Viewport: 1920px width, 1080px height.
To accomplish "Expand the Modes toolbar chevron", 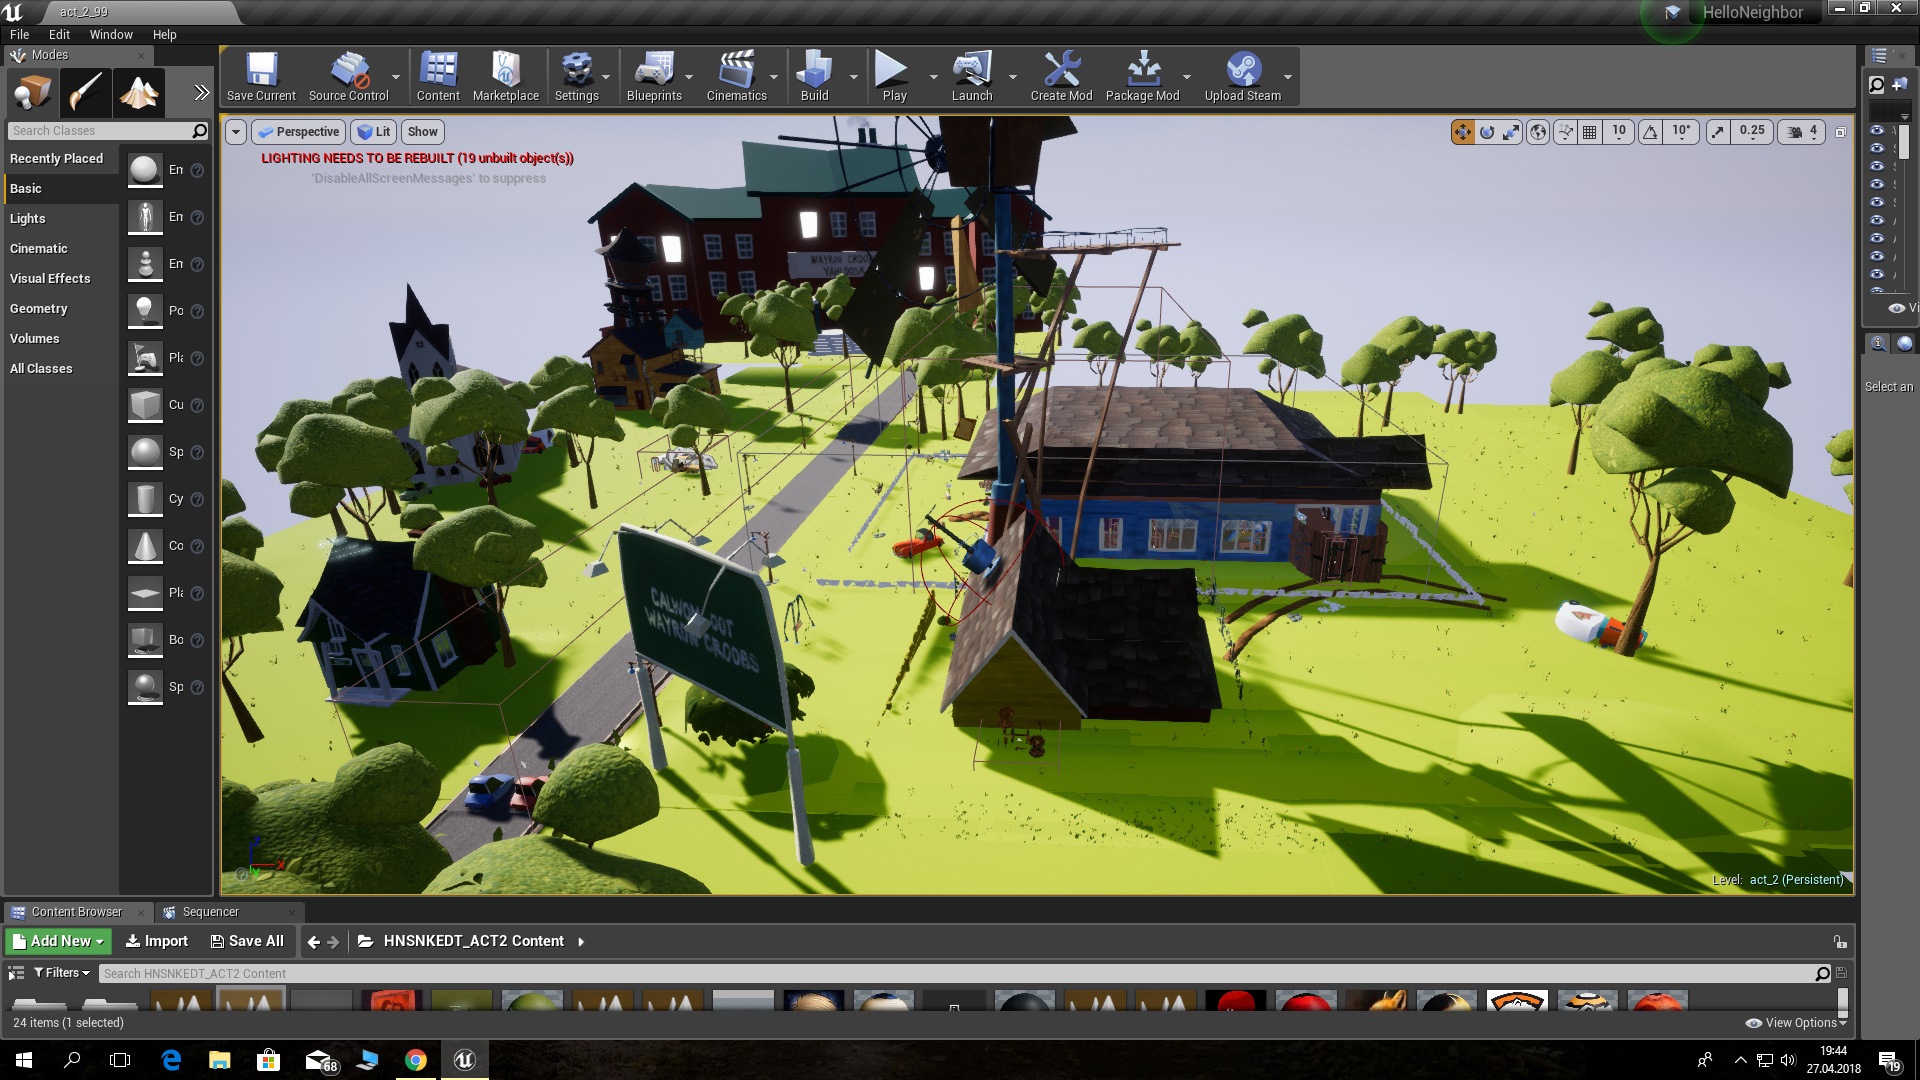I will tap(201, 93).
